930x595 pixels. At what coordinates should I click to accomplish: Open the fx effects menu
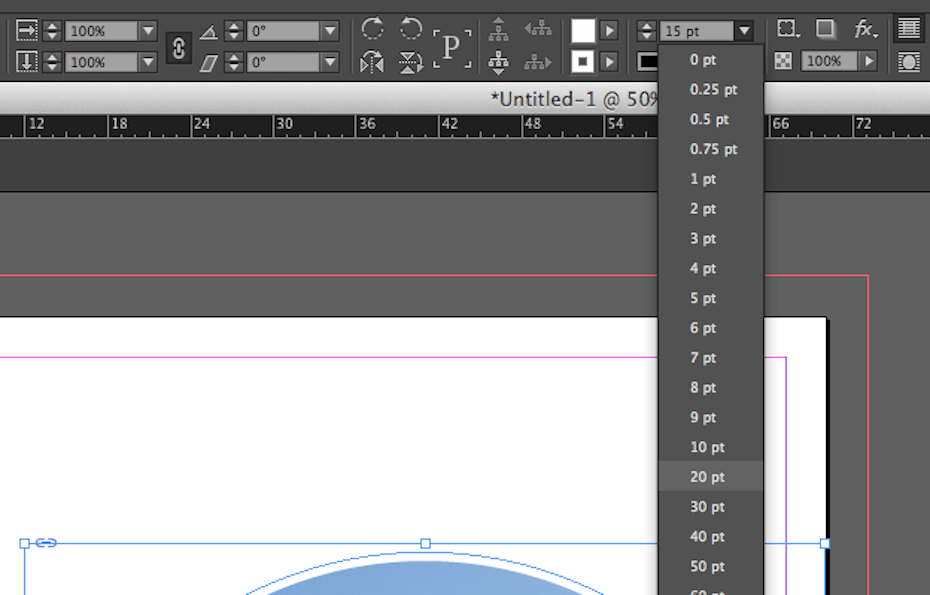click(866, 30)
